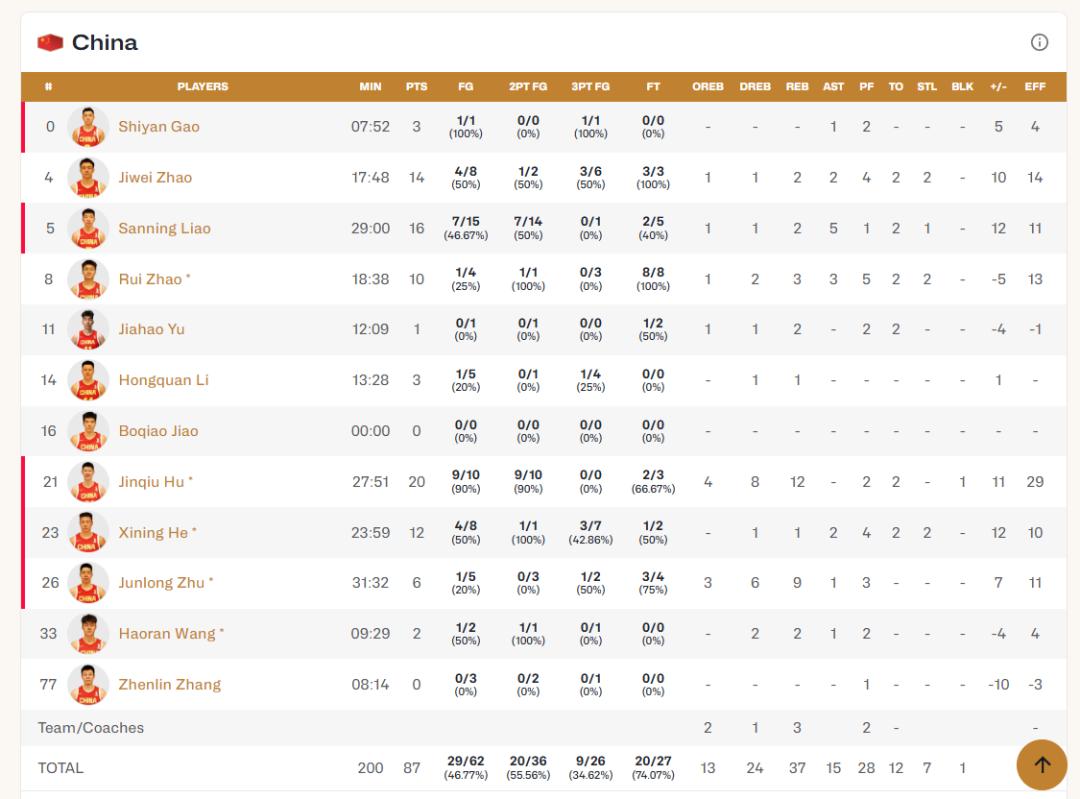This screenshot has height=799, width=1080.
Task: Select Hongquan Li's player photo
Action: [88, 380]
